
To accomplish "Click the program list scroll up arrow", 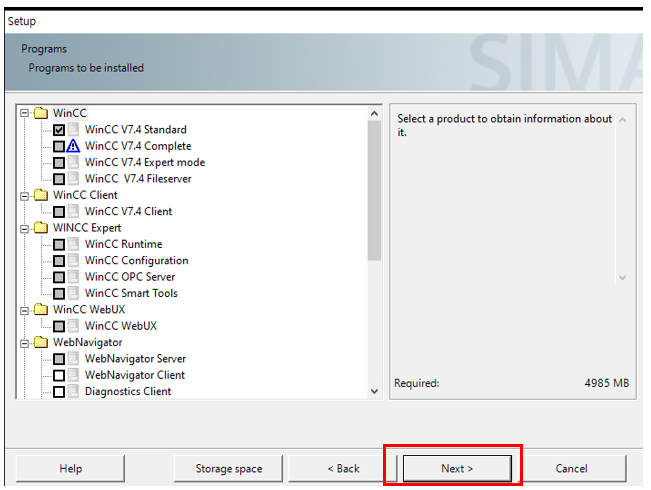I will (x=374, y=113).
